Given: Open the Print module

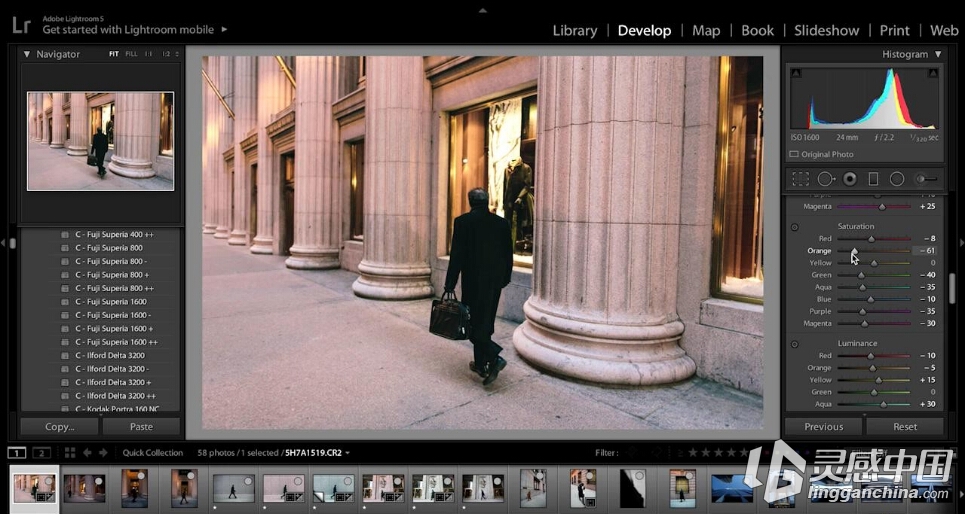Looking at the screenshot, I should [x=894, y=31].
